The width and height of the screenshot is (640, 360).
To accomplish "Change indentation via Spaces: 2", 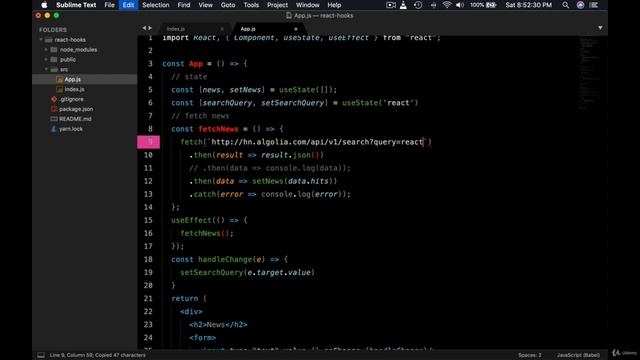I will [530, 355].
